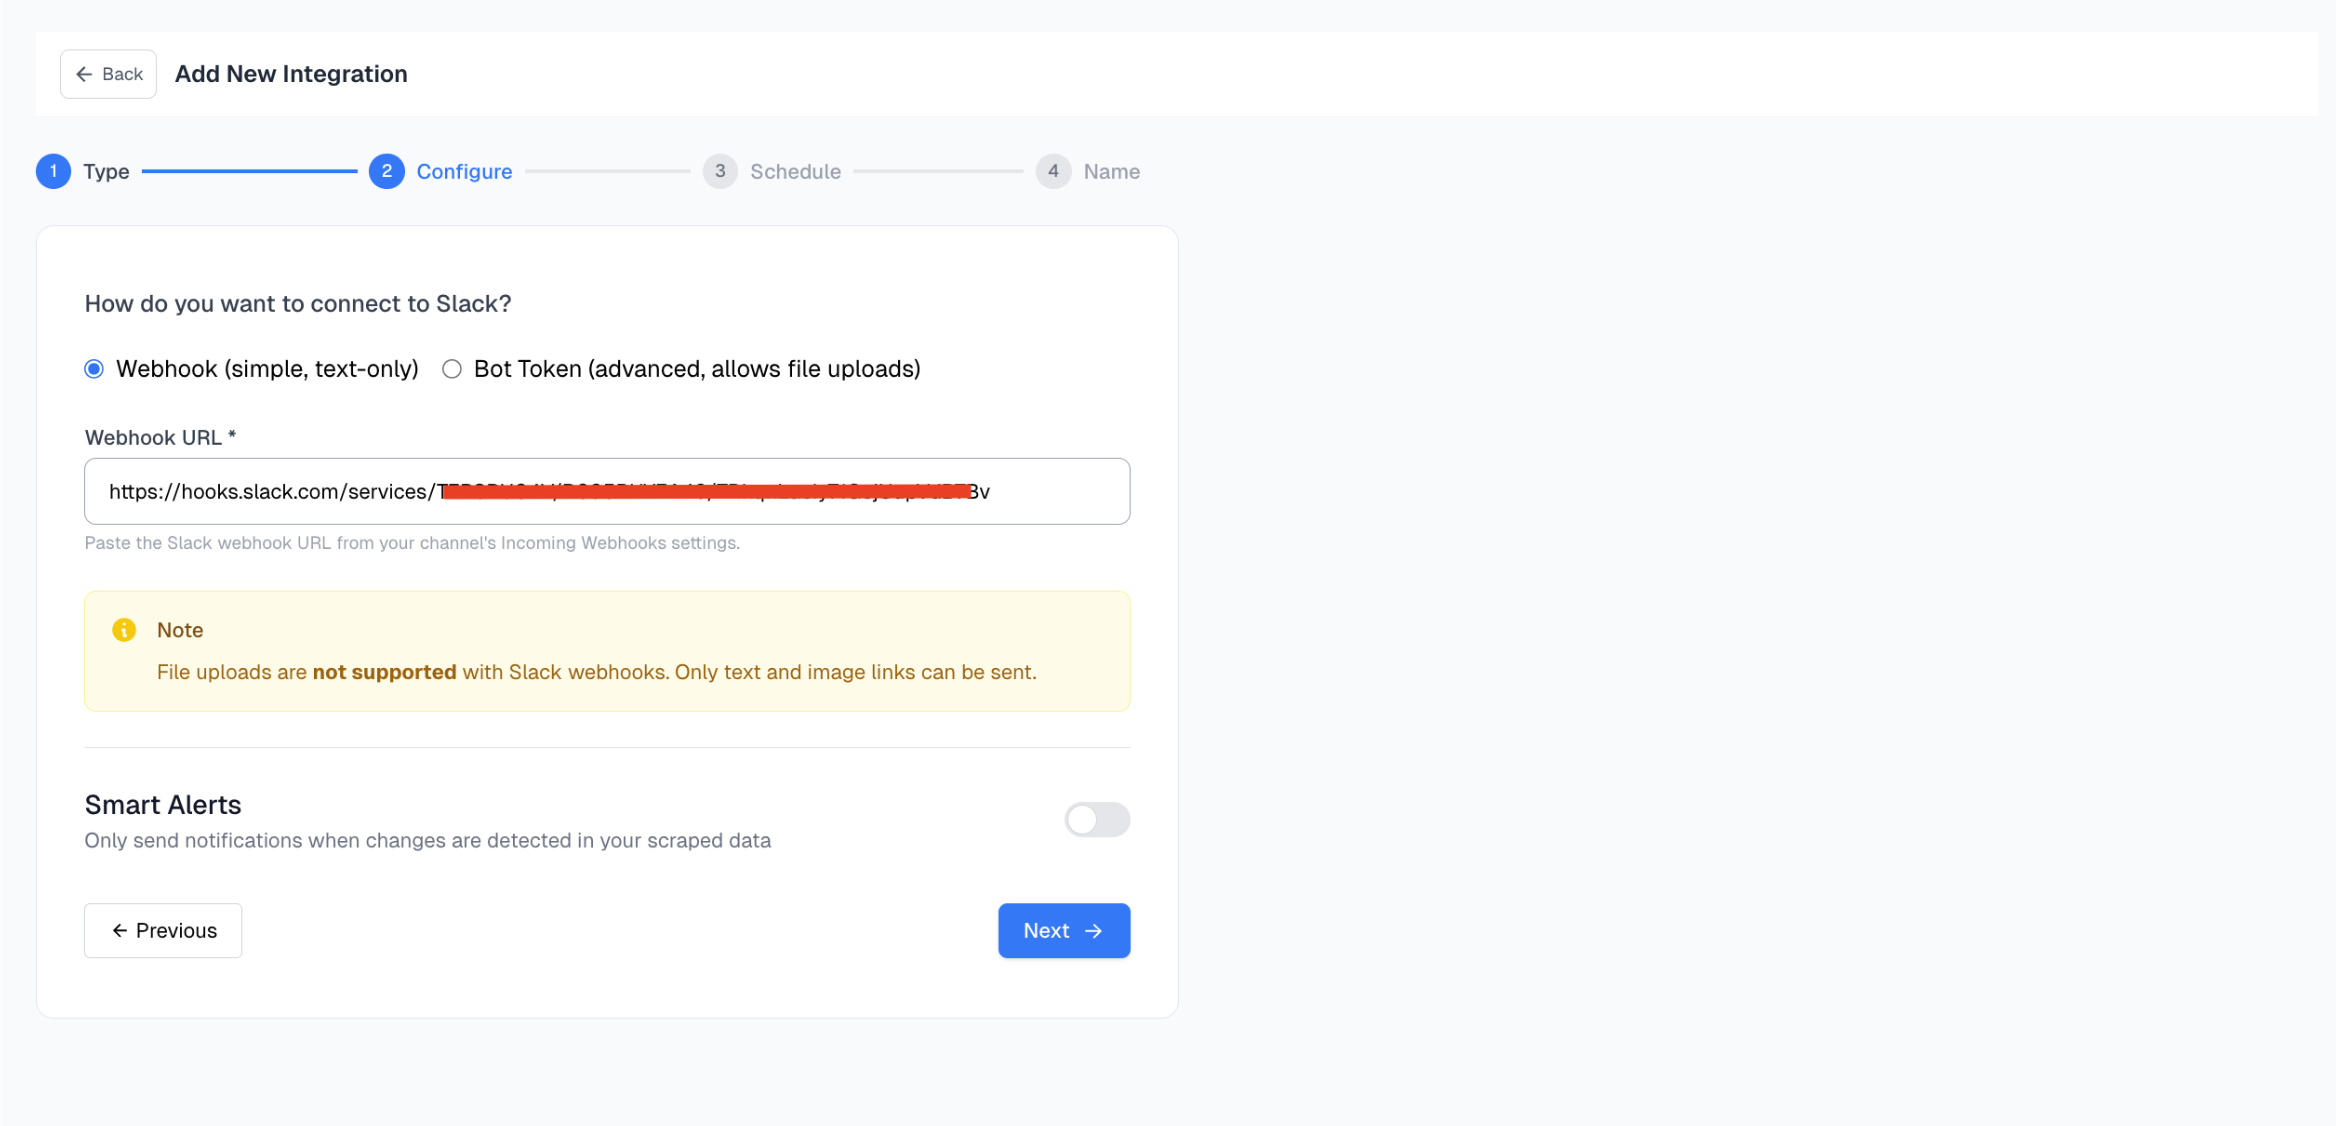The width and height of the screenshot is (2336, 1126).
Task: Go to the Name step
Action: pos(1111,171)
